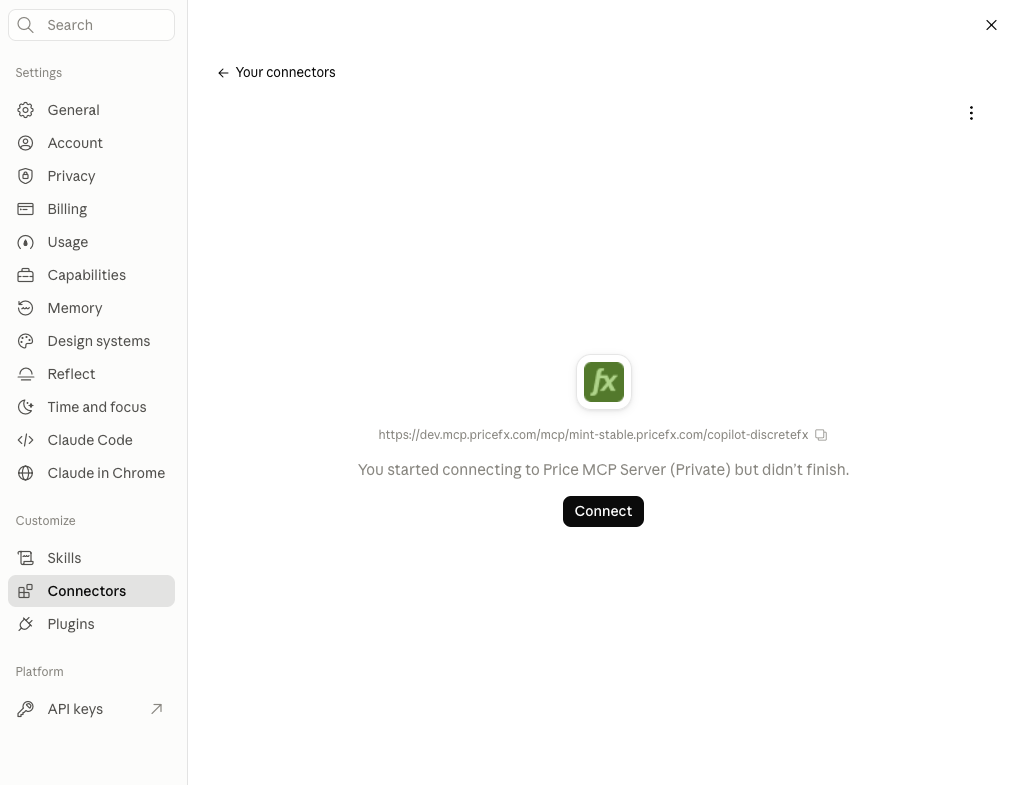Viewport: 1015px width, 785px height.
Task: Copy the connector URL with copy icon
Action: point(821,435)
